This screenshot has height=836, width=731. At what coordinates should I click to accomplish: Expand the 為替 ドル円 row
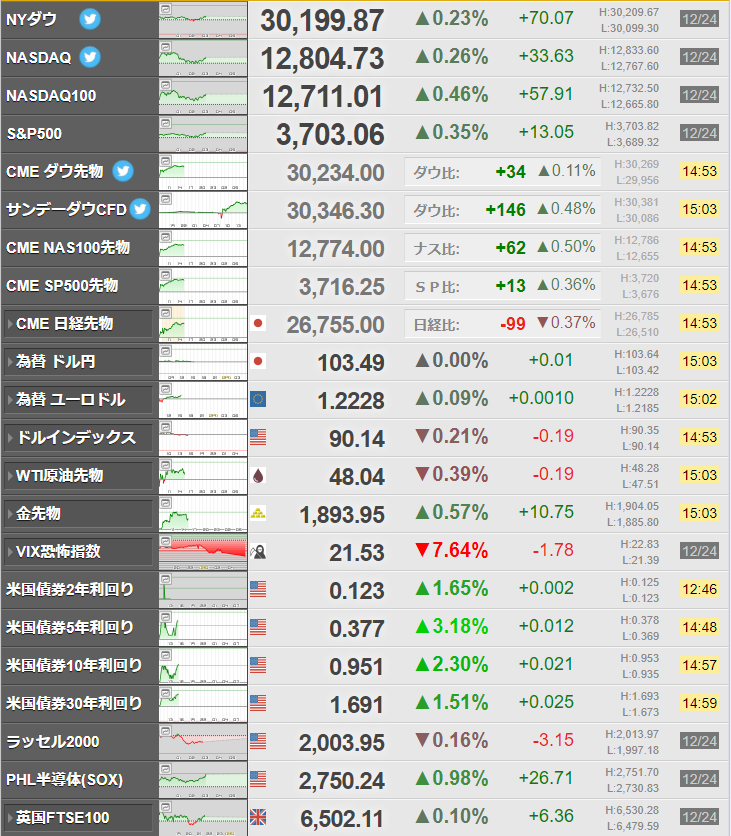78,361
